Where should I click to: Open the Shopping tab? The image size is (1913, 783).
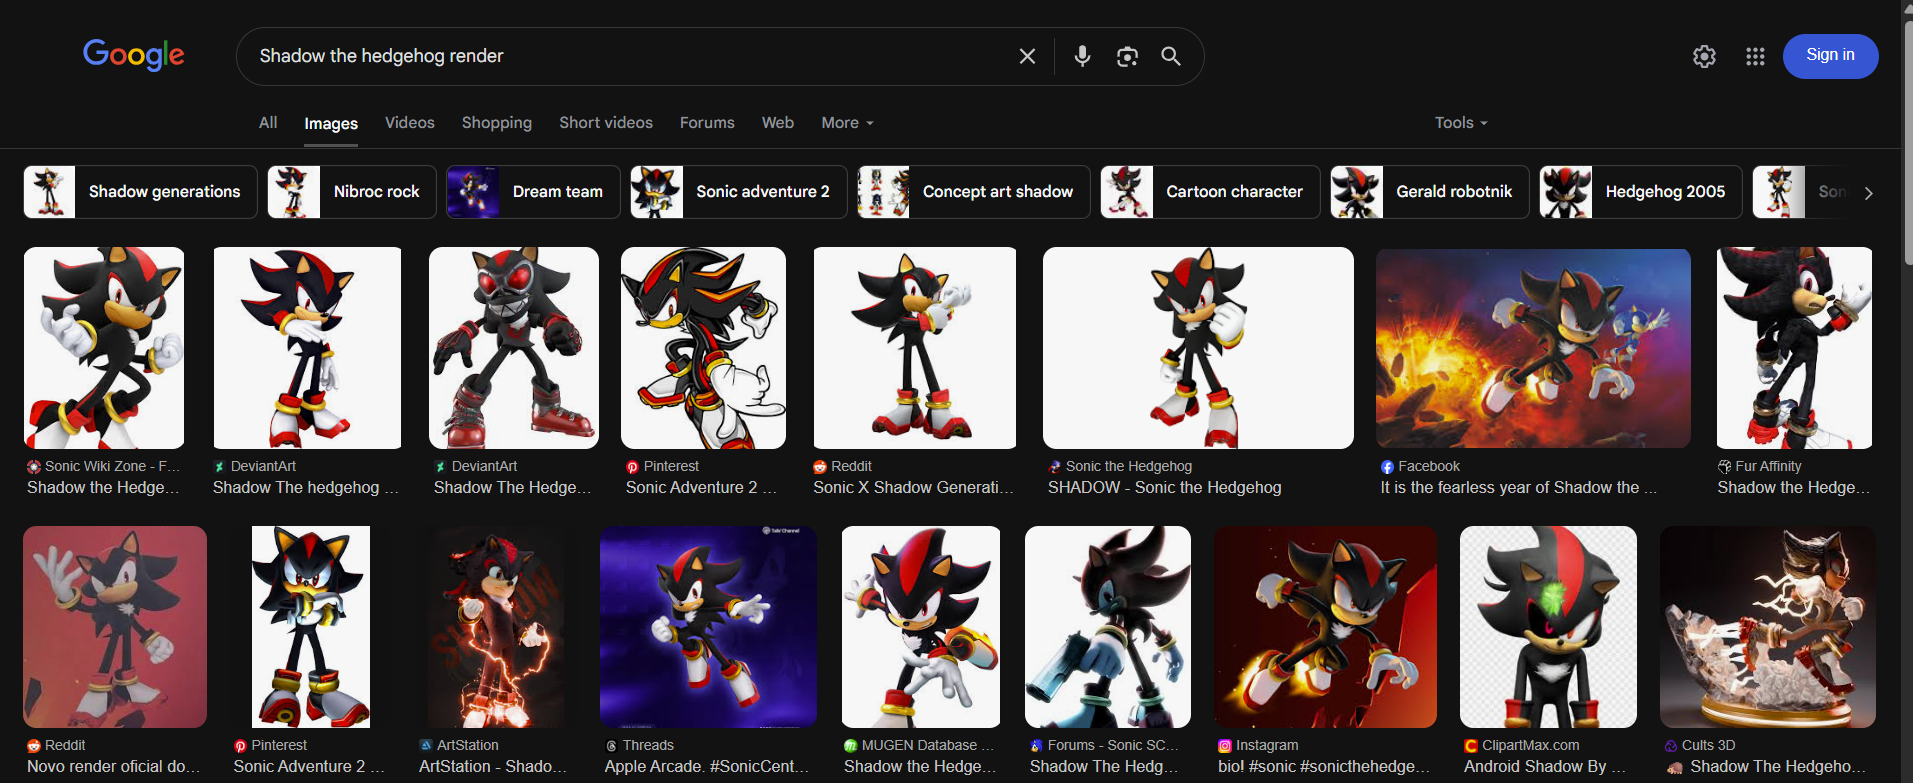(x=497, y=122)
